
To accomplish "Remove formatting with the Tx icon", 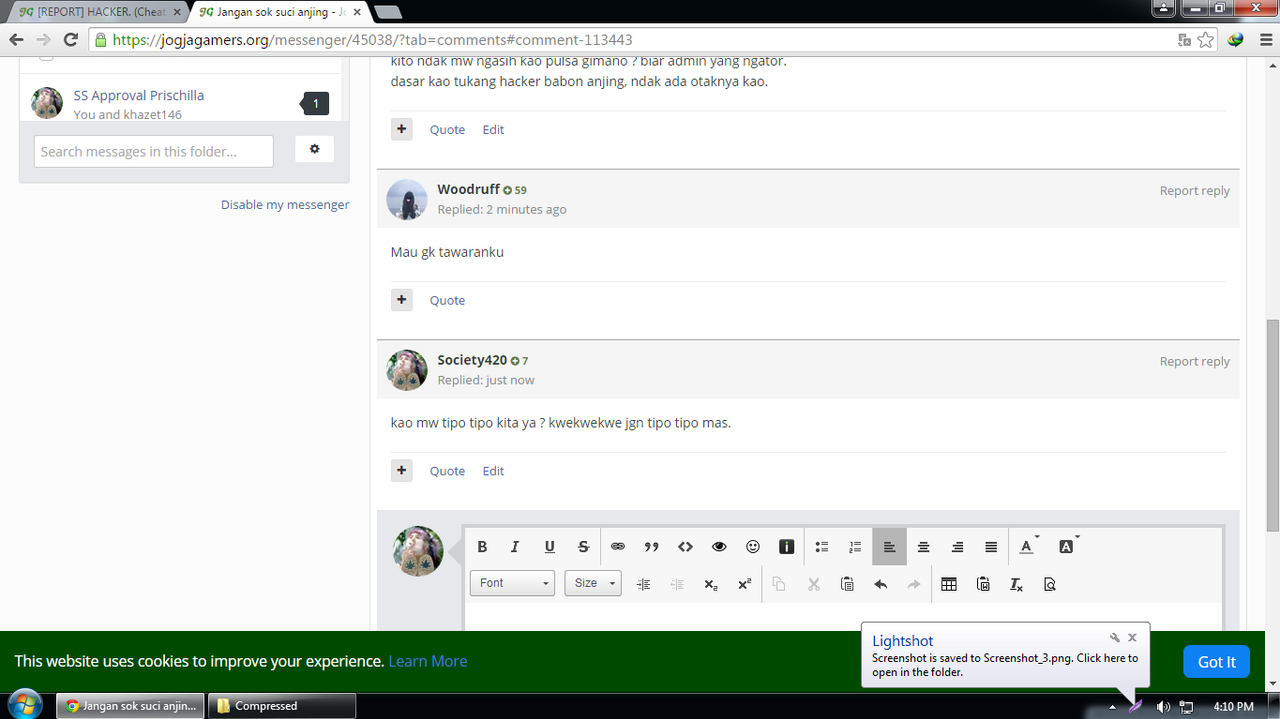I will [1016, 584].
